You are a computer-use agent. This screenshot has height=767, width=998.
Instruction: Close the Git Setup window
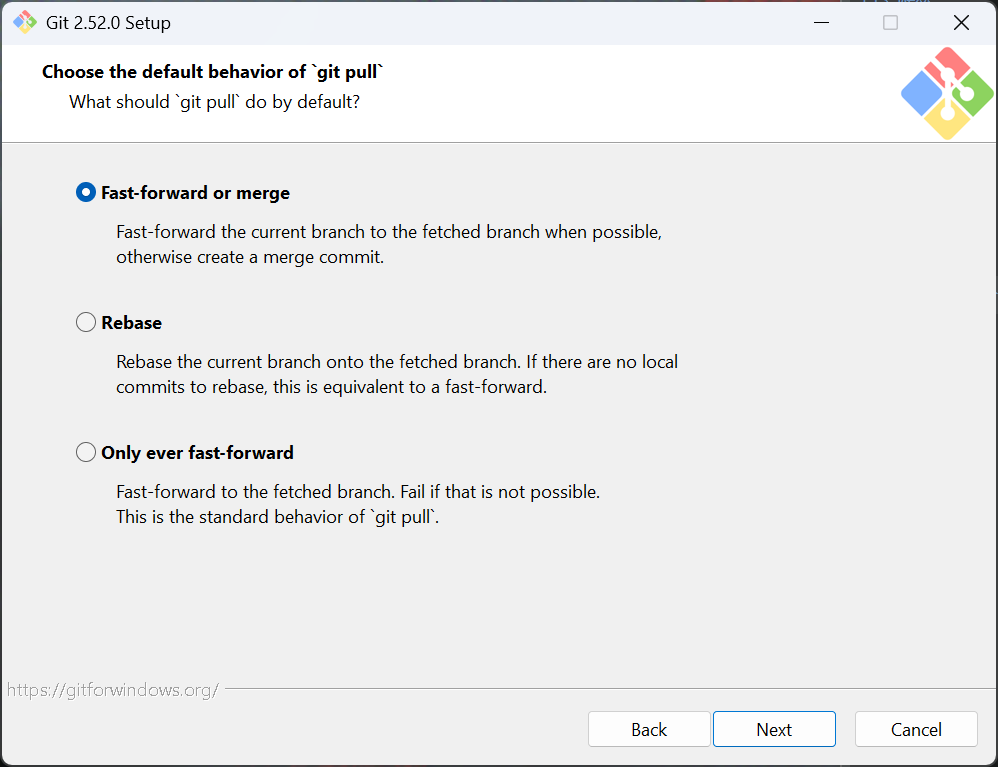(x=961, y=22)
